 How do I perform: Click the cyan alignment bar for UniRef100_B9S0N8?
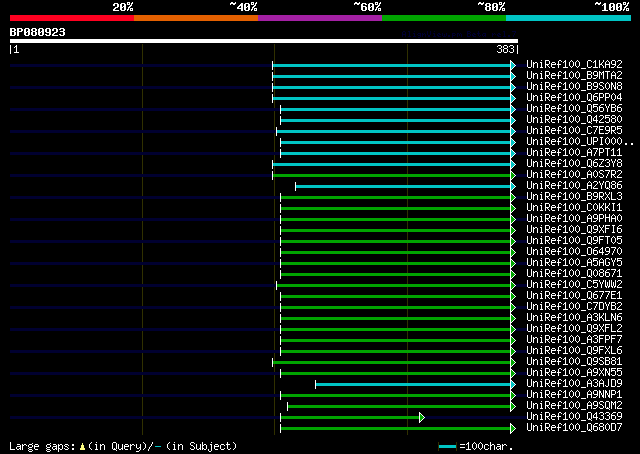391,87
